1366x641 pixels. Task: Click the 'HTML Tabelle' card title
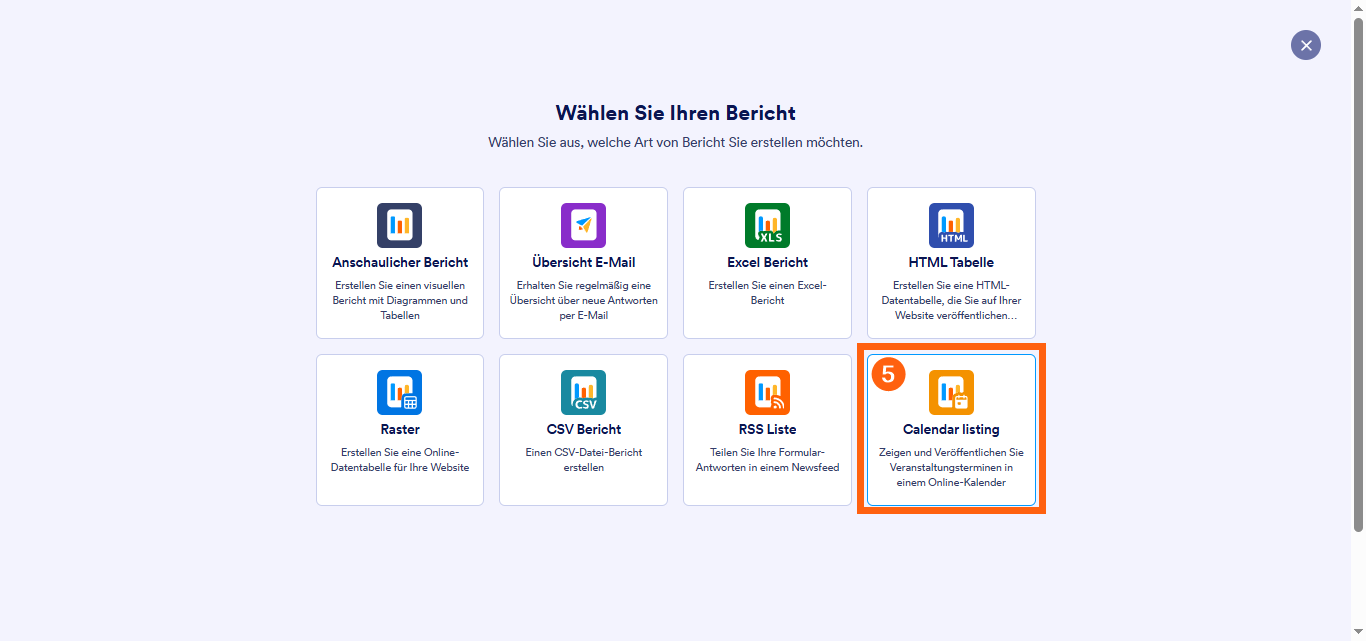(x=951, y=263)
